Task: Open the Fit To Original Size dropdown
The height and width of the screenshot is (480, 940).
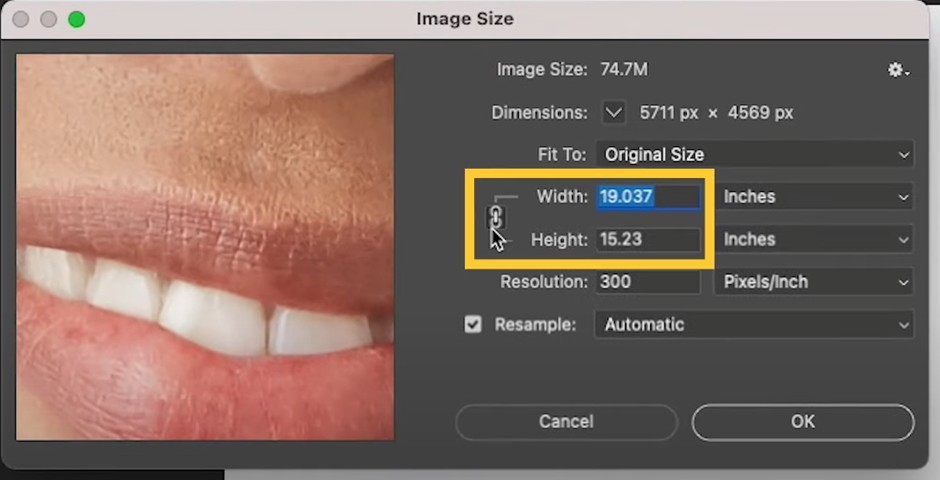Action: 755,155
